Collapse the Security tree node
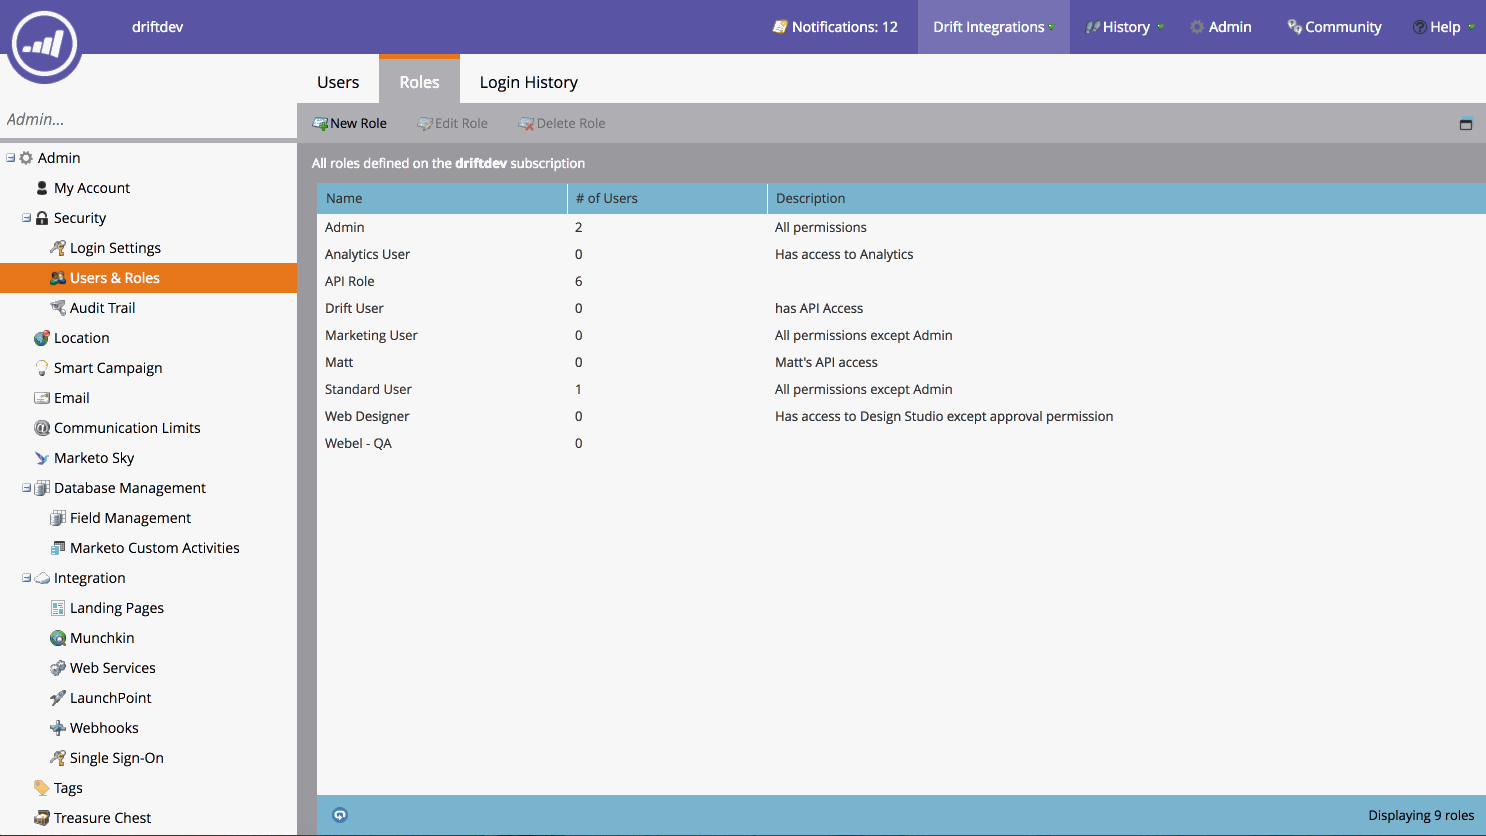Viewport: 1486px width, 836px height. pyautogui.click(x=26, y=217)
